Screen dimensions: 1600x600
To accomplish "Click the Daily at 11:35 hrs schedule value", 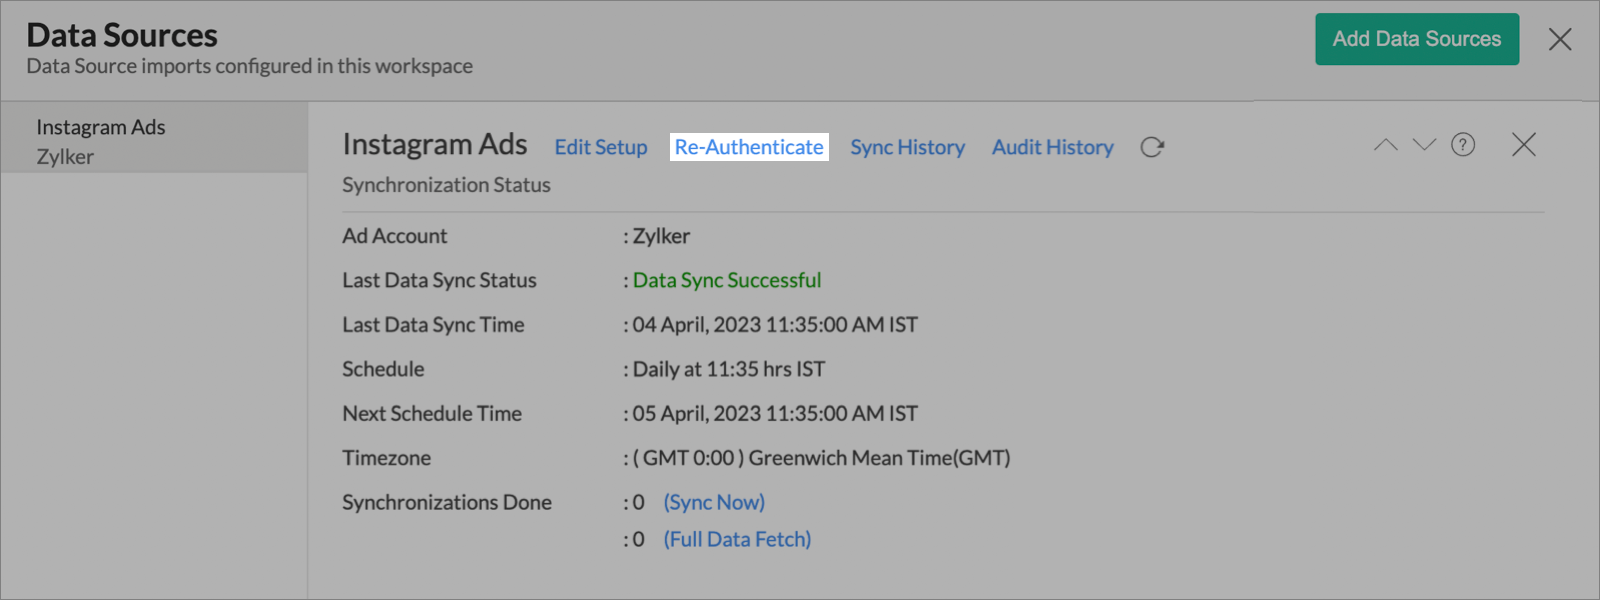I will pos(729,369).
